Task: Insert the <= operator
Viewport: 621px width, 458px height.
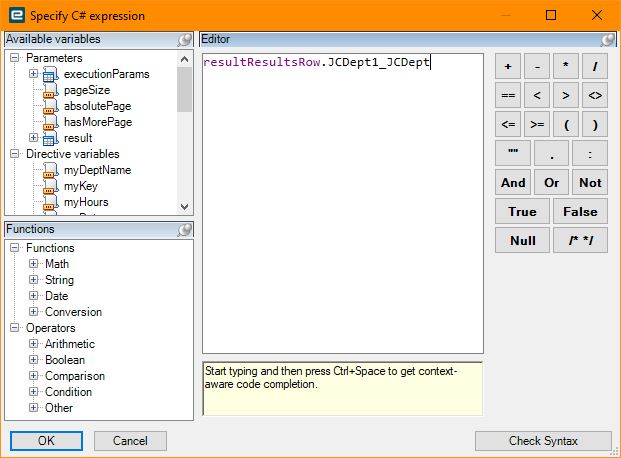Action: 508,124
